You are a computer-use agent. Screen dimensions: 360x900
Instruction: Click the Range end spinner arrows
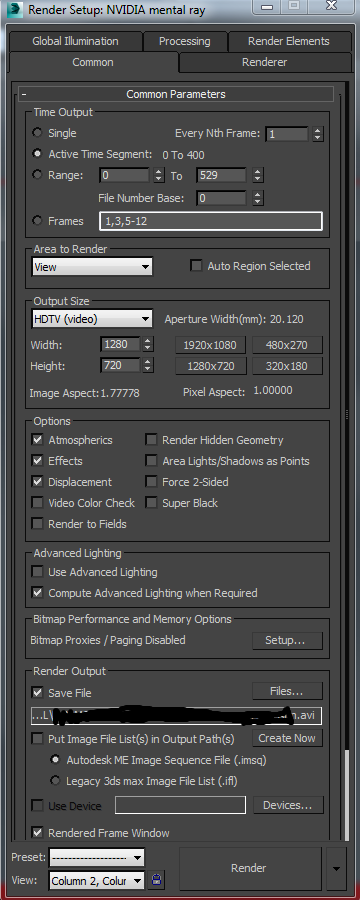pyautogui.click(x=258, y=175)
